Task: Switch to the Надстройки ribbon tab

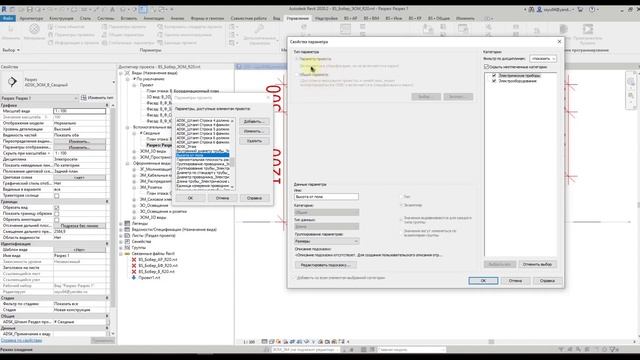Action: pyautogui.click(x=326, y=18)
